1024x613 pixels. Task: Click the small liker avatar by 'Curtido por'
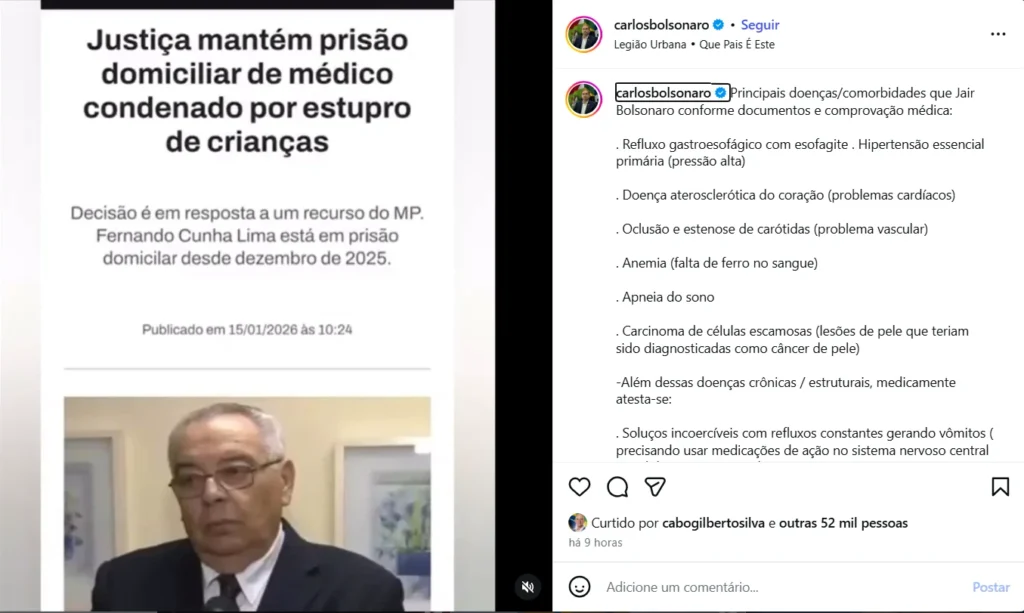577,523
